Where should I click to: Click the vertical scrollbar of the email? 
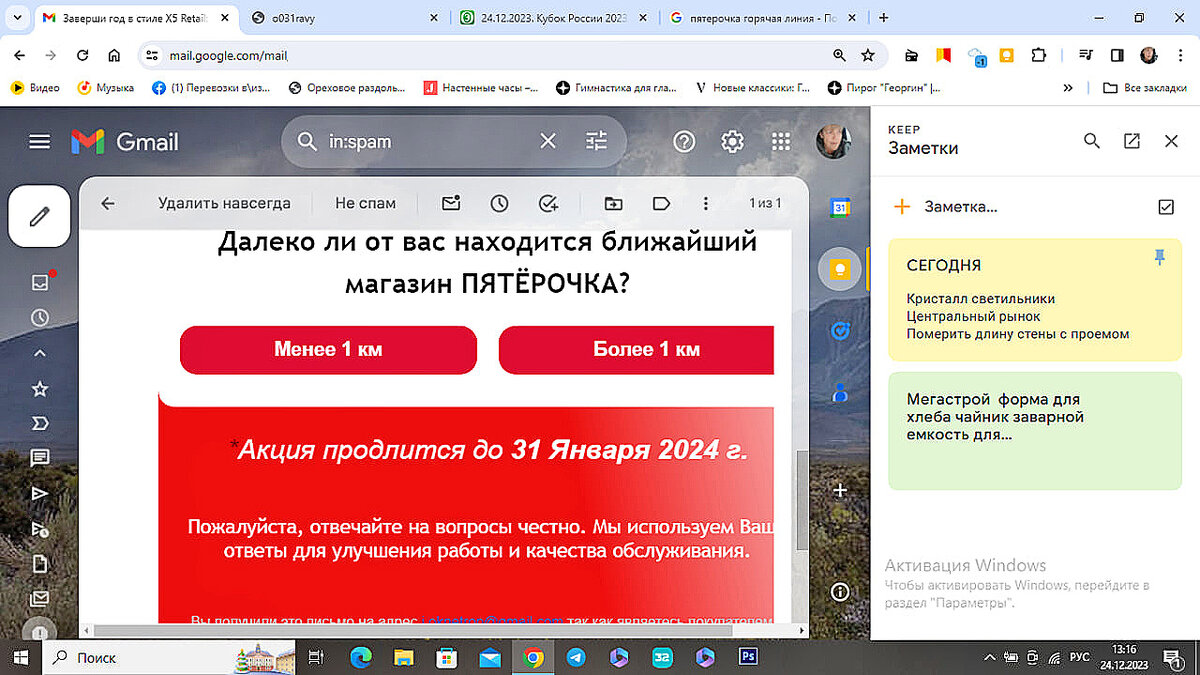[801, 500]
